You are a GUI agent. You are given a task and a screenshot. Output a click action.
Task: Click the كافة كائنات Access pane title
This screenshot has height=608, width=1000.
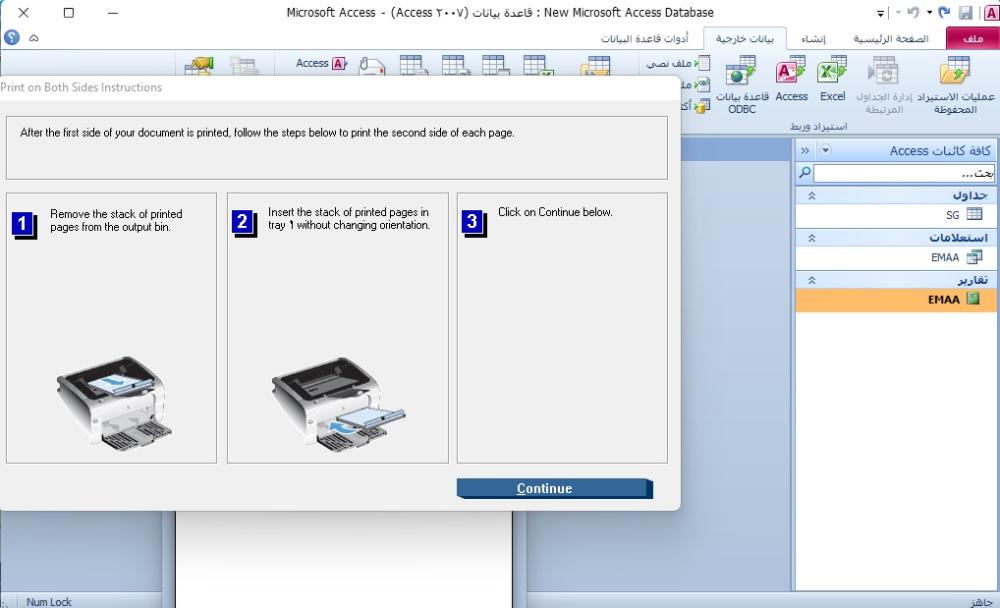click(x=940, y=151)
